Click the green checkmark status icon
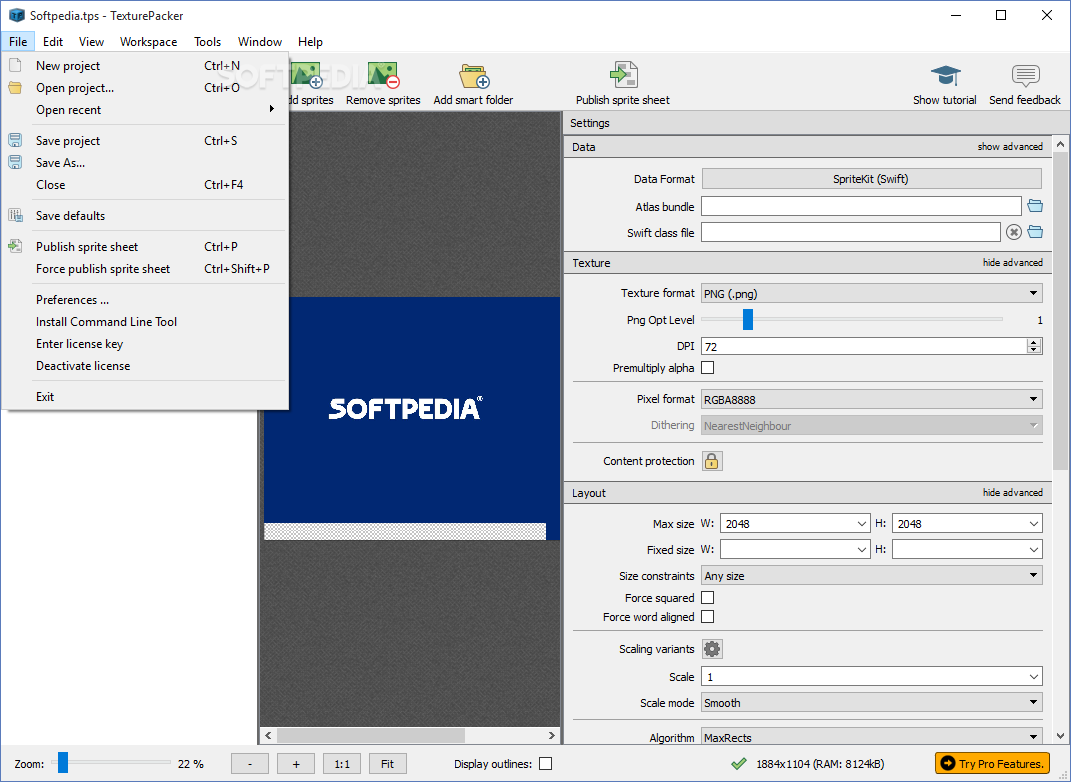Viewport: 1071px width, 782px height. pos(738,764)
